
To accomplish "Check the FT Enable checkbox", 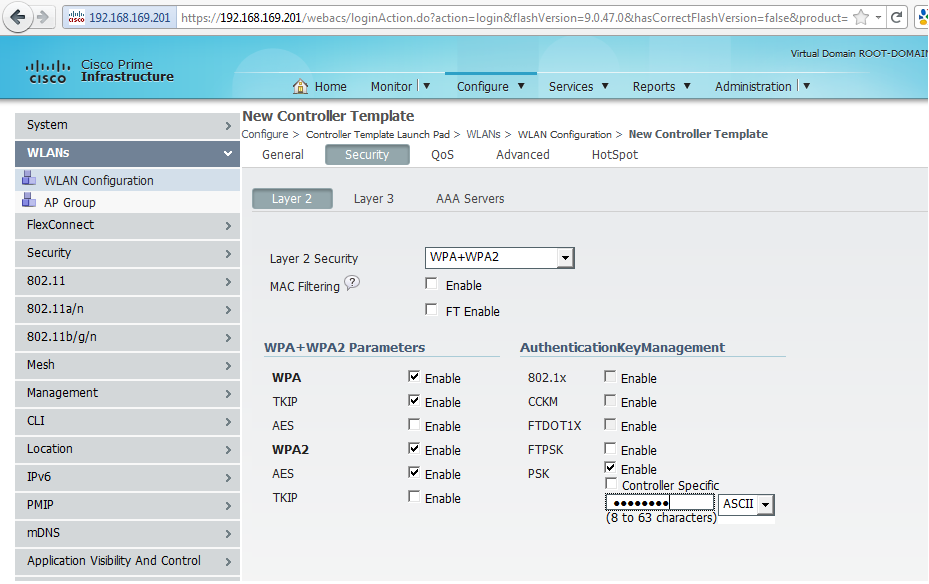I will coord(431,310).
